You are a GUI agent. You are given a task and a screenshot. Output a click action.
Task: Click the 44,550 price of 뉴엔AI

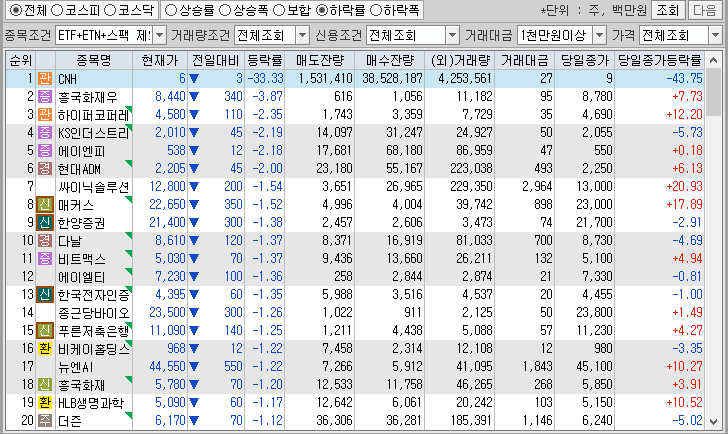point(167,367)
